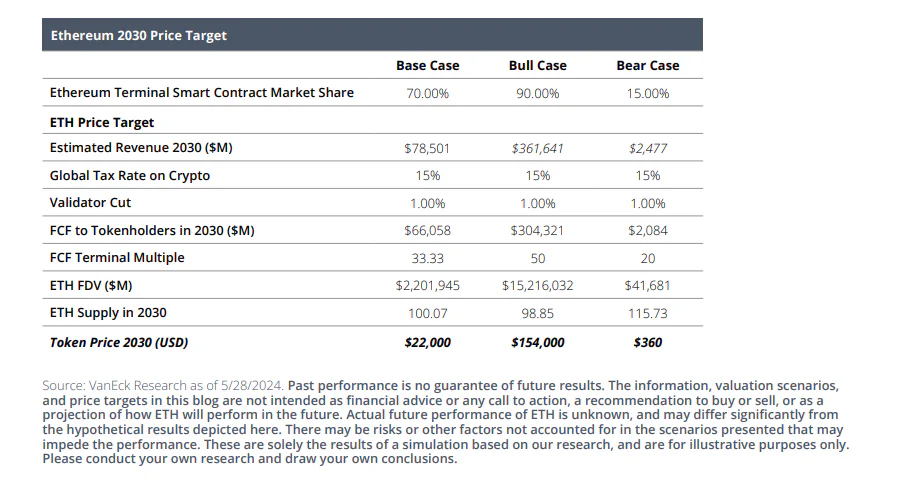The height and width of the screenshot is (493, 902).
Task: Select the FCF Terminal Multiple label
Action: tap(117, 258)
